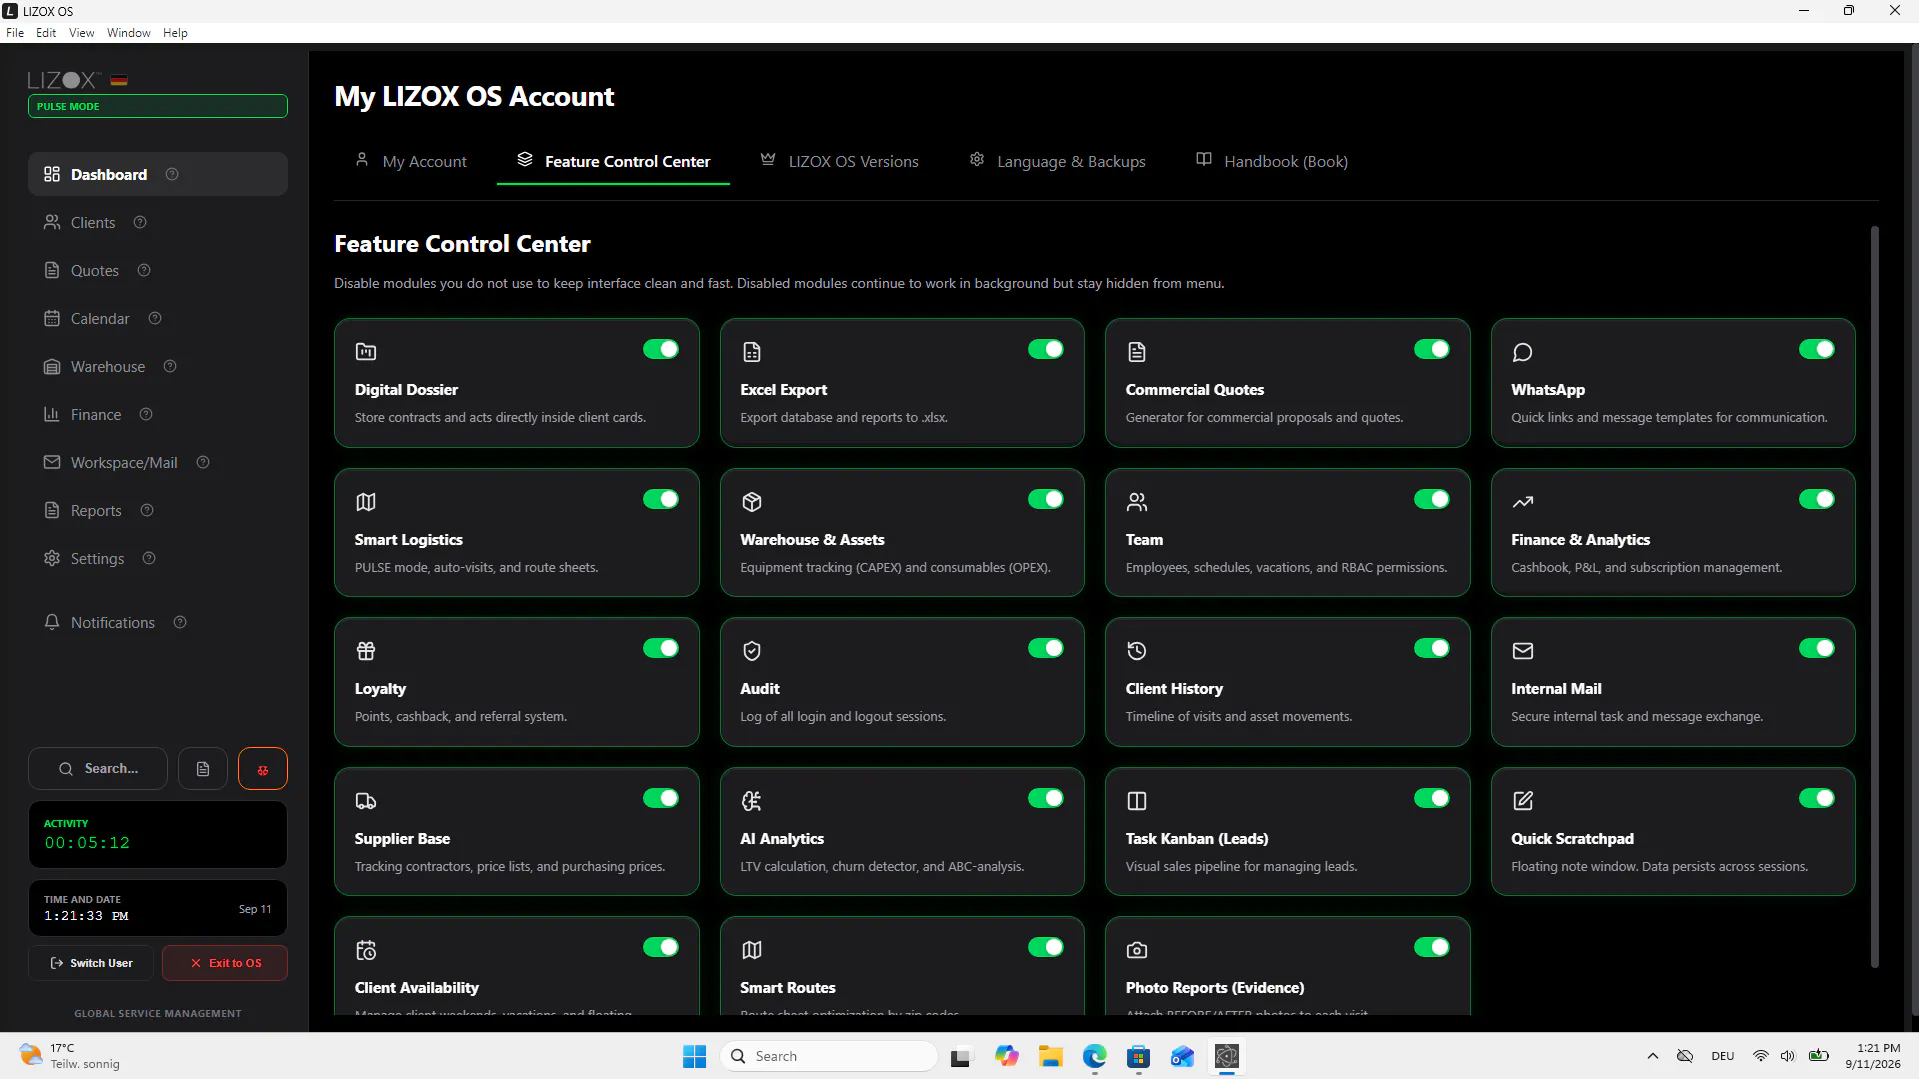Click the AI Analytics brain icon
Image resolution: width=1919 pixels, height=1079 pixels.
pyautogui.click(x=752, y=801)
